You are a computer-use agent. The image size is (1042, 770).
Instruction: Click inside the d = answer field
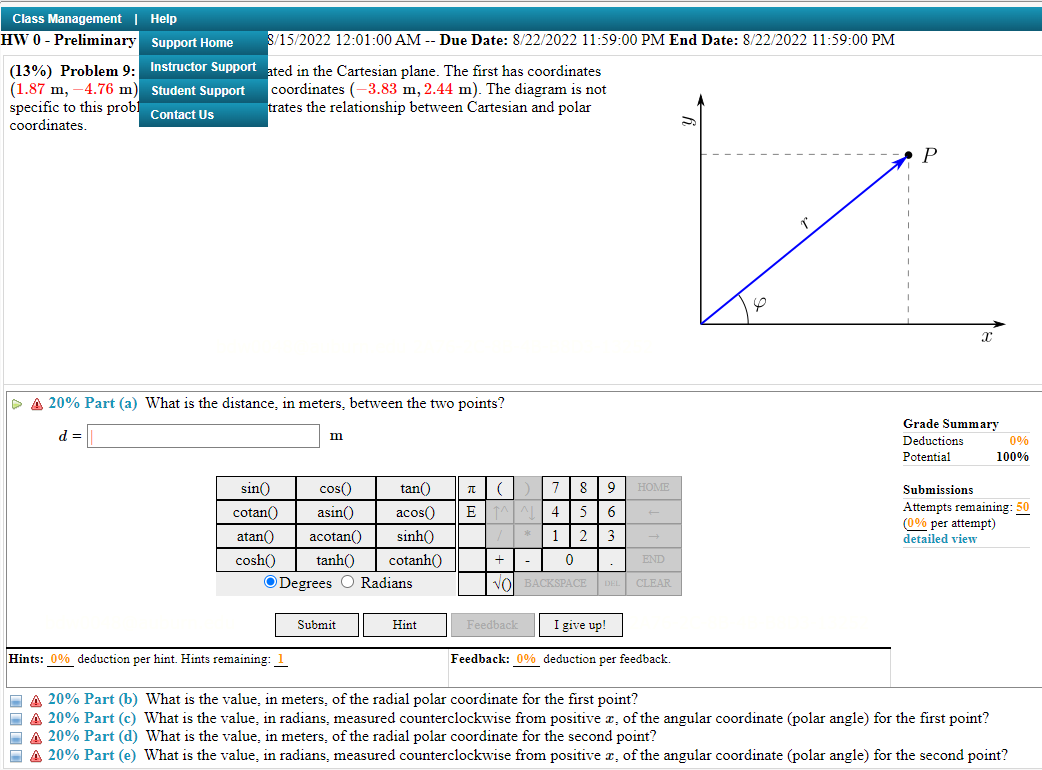(x=203, y=435)
